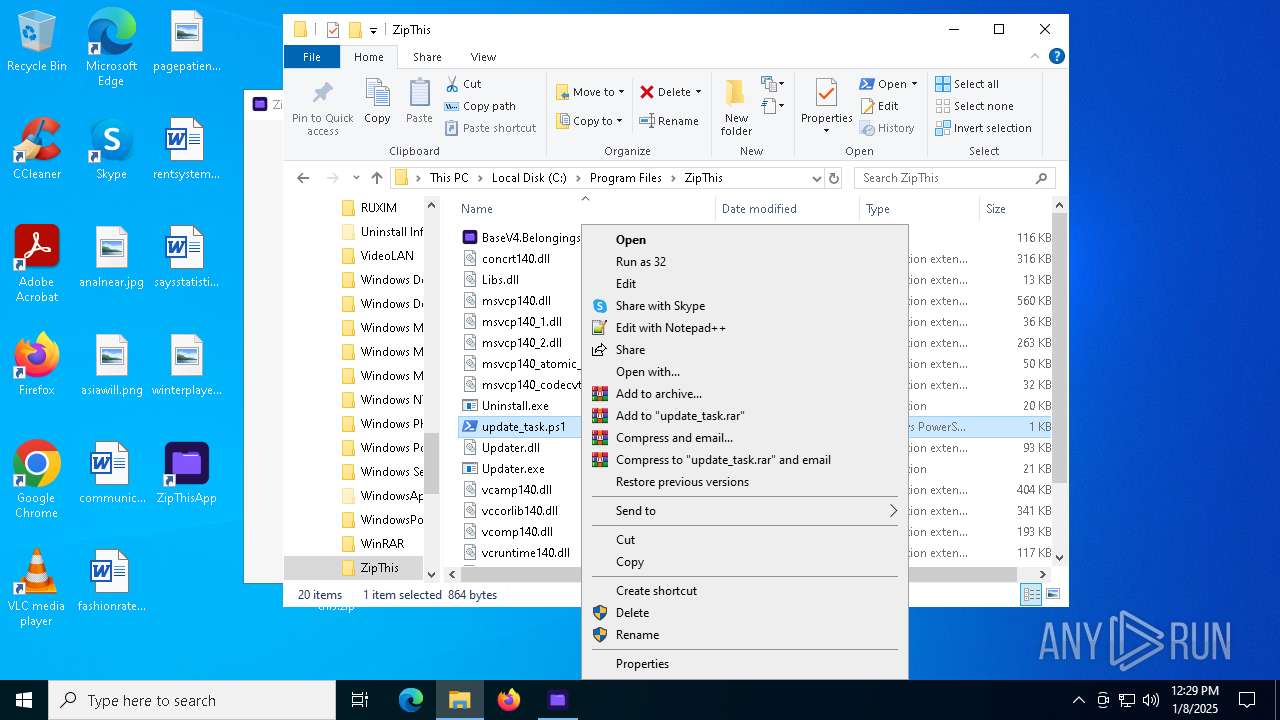
Task: Click Program Files in address path
Action: click(625, 178)
